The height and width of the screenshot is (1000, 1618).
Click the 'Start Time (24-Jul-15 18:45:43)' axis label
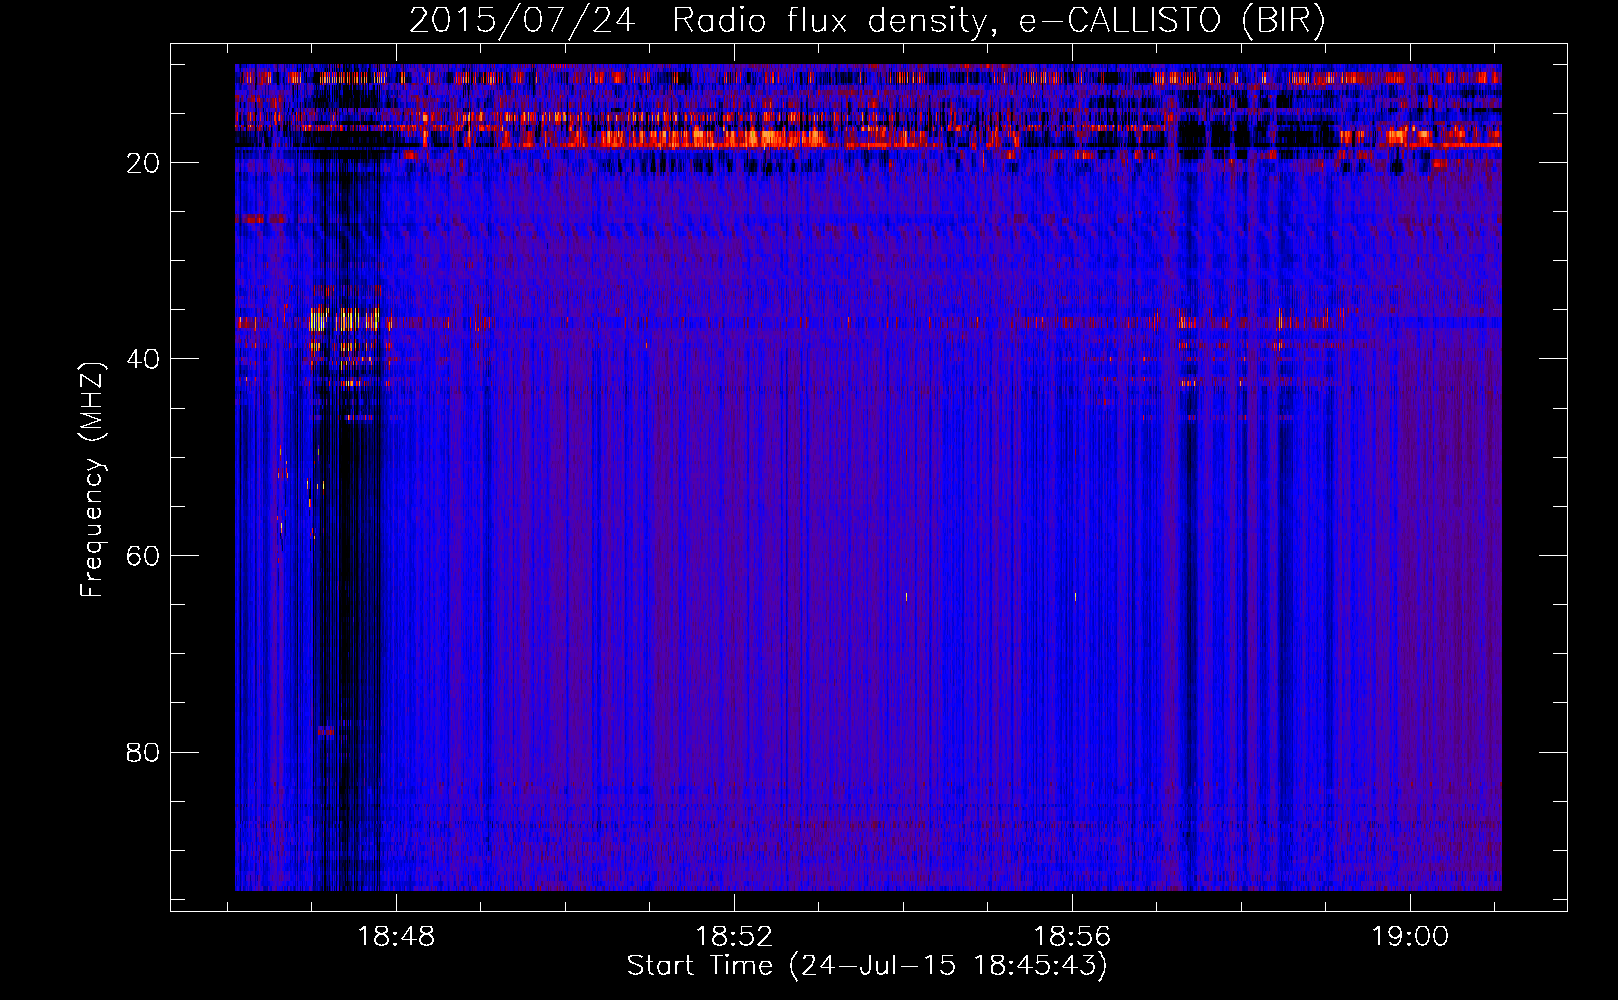(x=867, y=966)
